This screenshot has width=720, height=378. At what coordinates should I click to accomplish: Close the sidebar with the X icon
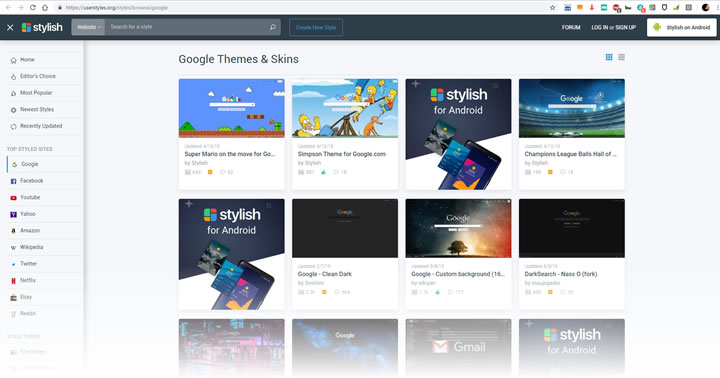(10, 28)
